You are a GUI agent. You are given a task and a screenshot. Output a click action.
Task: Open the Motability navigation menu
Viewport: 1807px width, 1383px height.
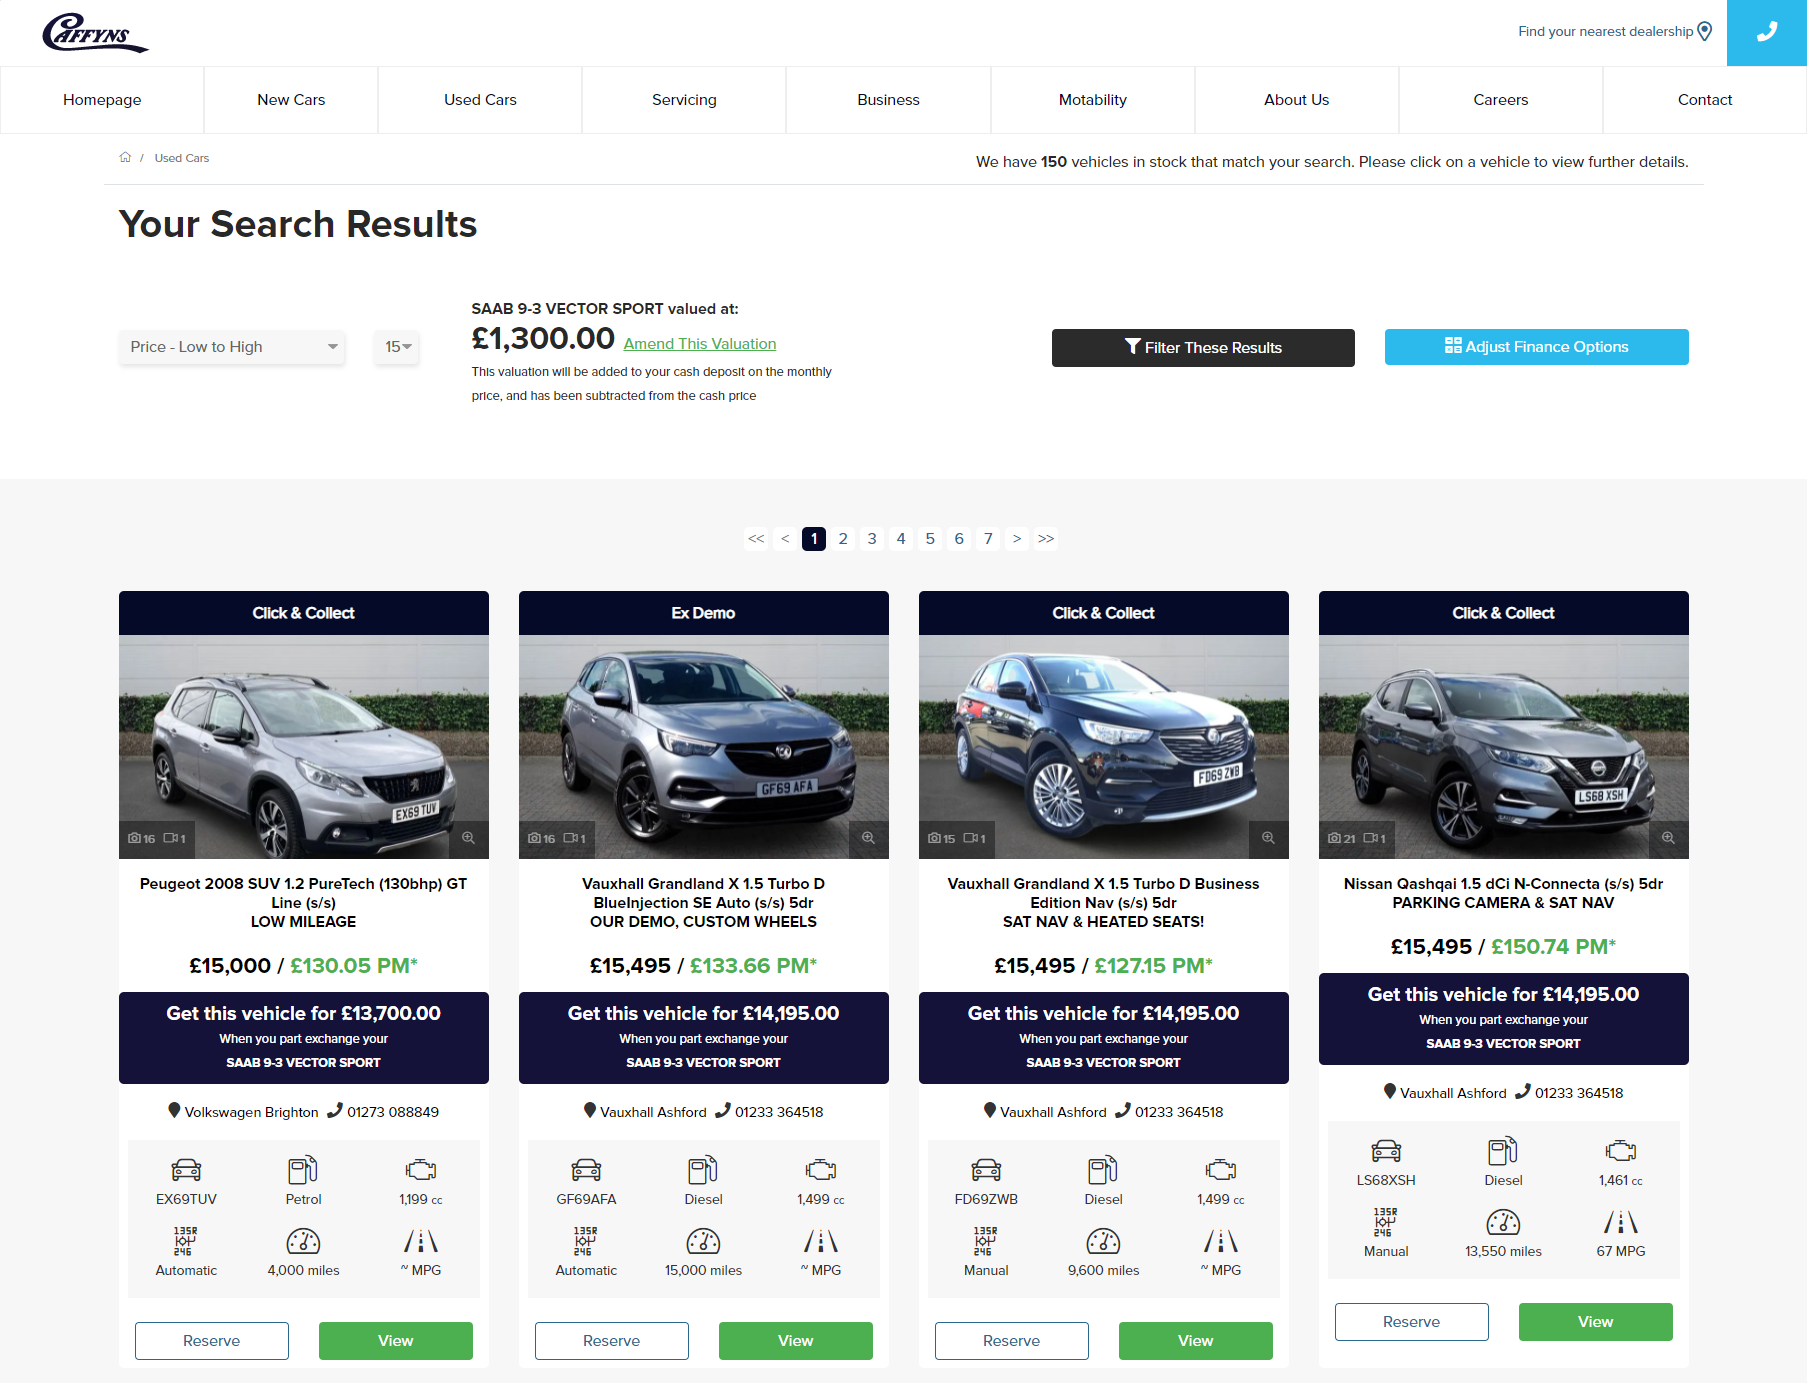pyautogui.click(x=1093, y=100)
